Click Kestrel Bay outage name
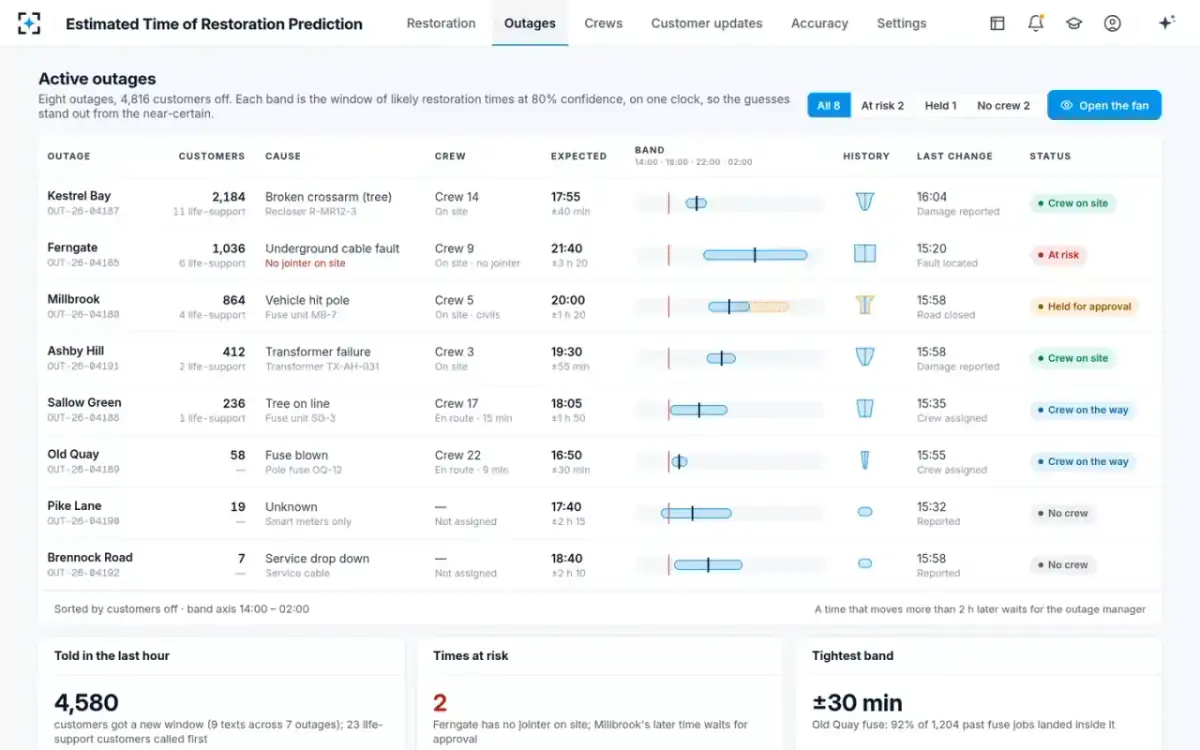1200x750 pixels. (79, 196)
